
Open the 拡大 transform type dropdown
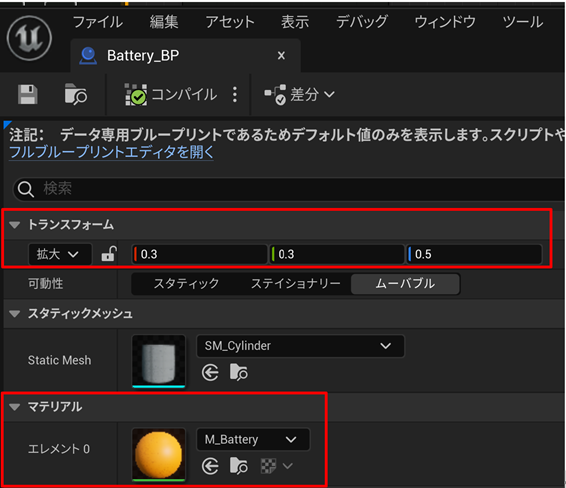tap(60, 254)
